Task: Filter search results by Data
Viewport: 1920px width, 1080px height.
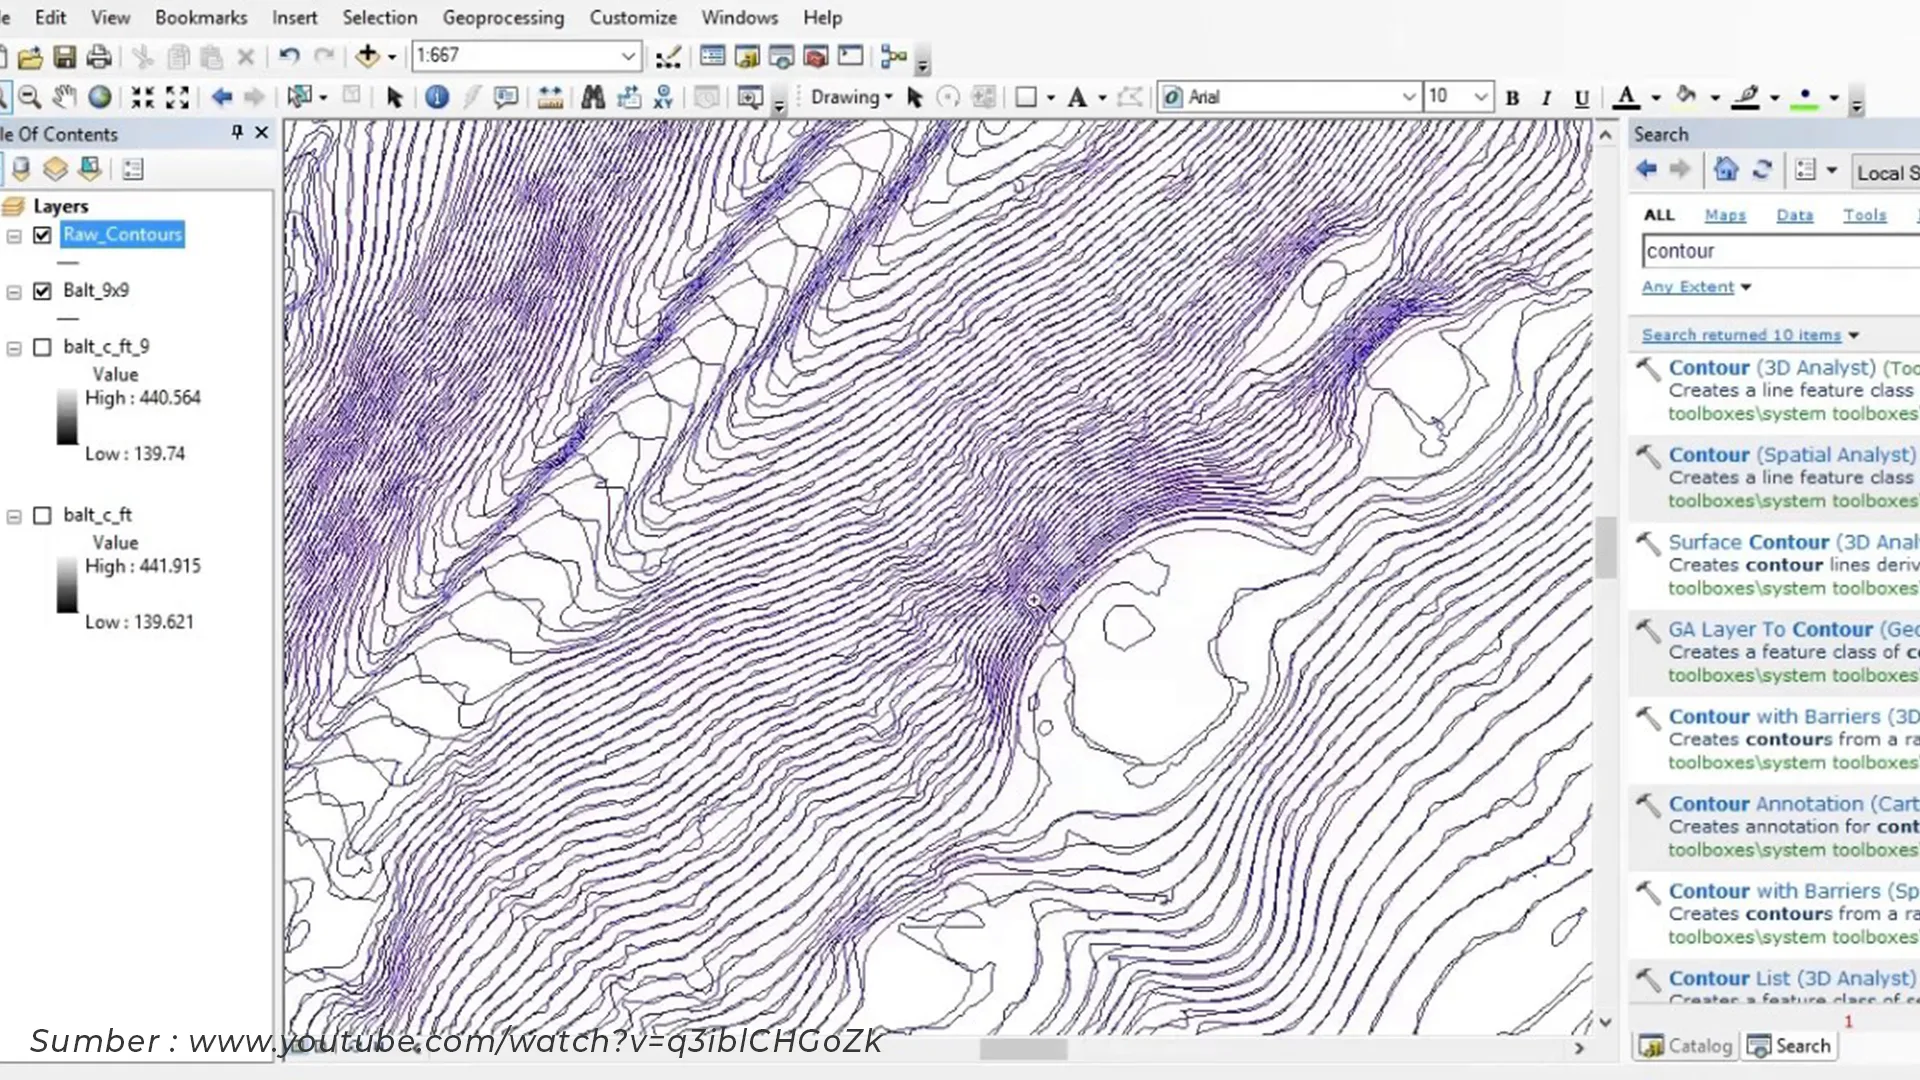Action: coord(1794,215)
